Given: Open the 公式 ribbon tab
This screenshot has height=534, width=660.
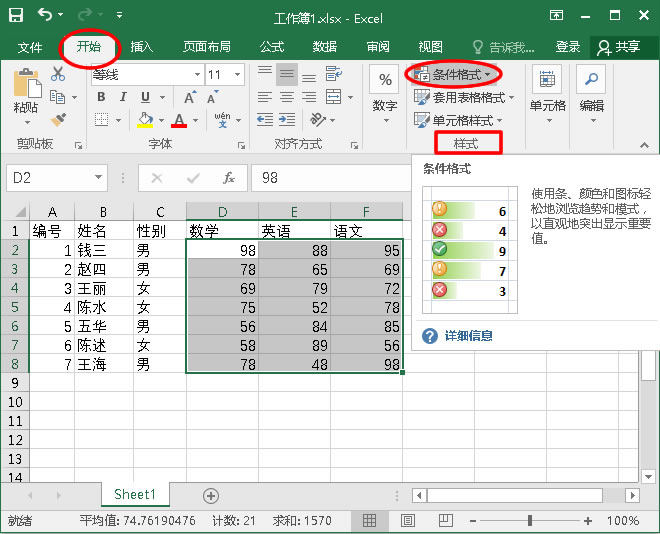Looking at the screenshot, I should pos(272,46).
